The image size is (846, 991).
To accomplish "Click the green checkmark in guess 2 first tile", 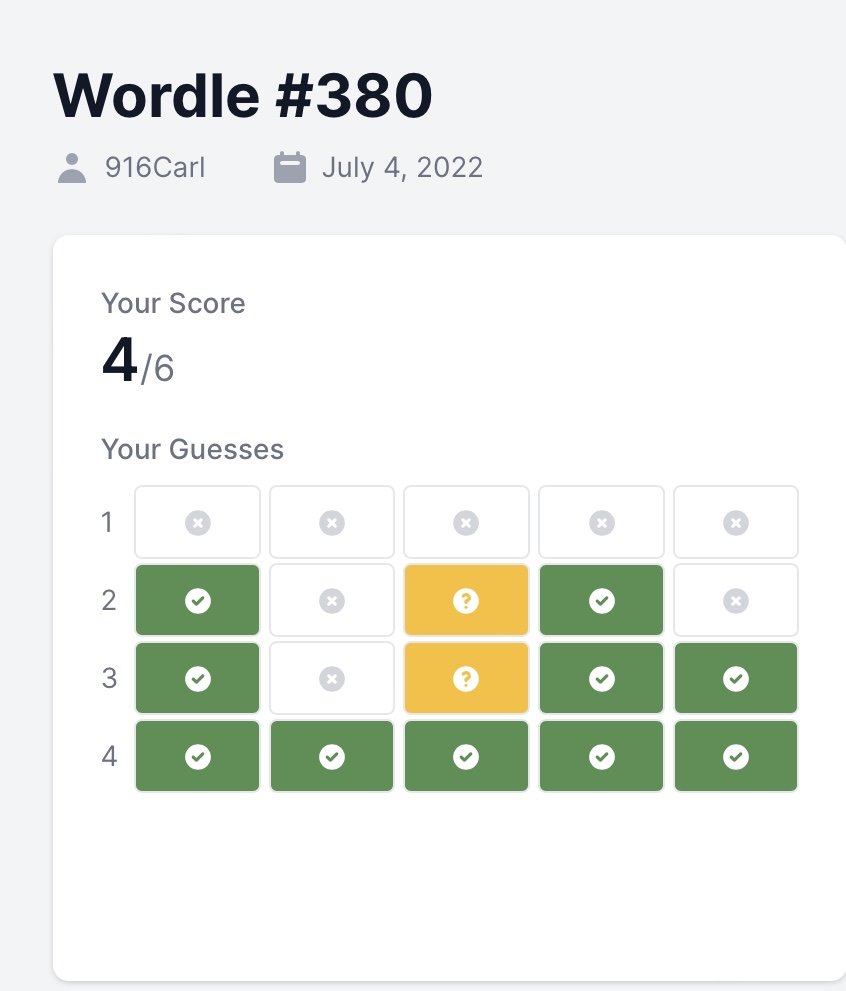I will click(x=198, y=600).
